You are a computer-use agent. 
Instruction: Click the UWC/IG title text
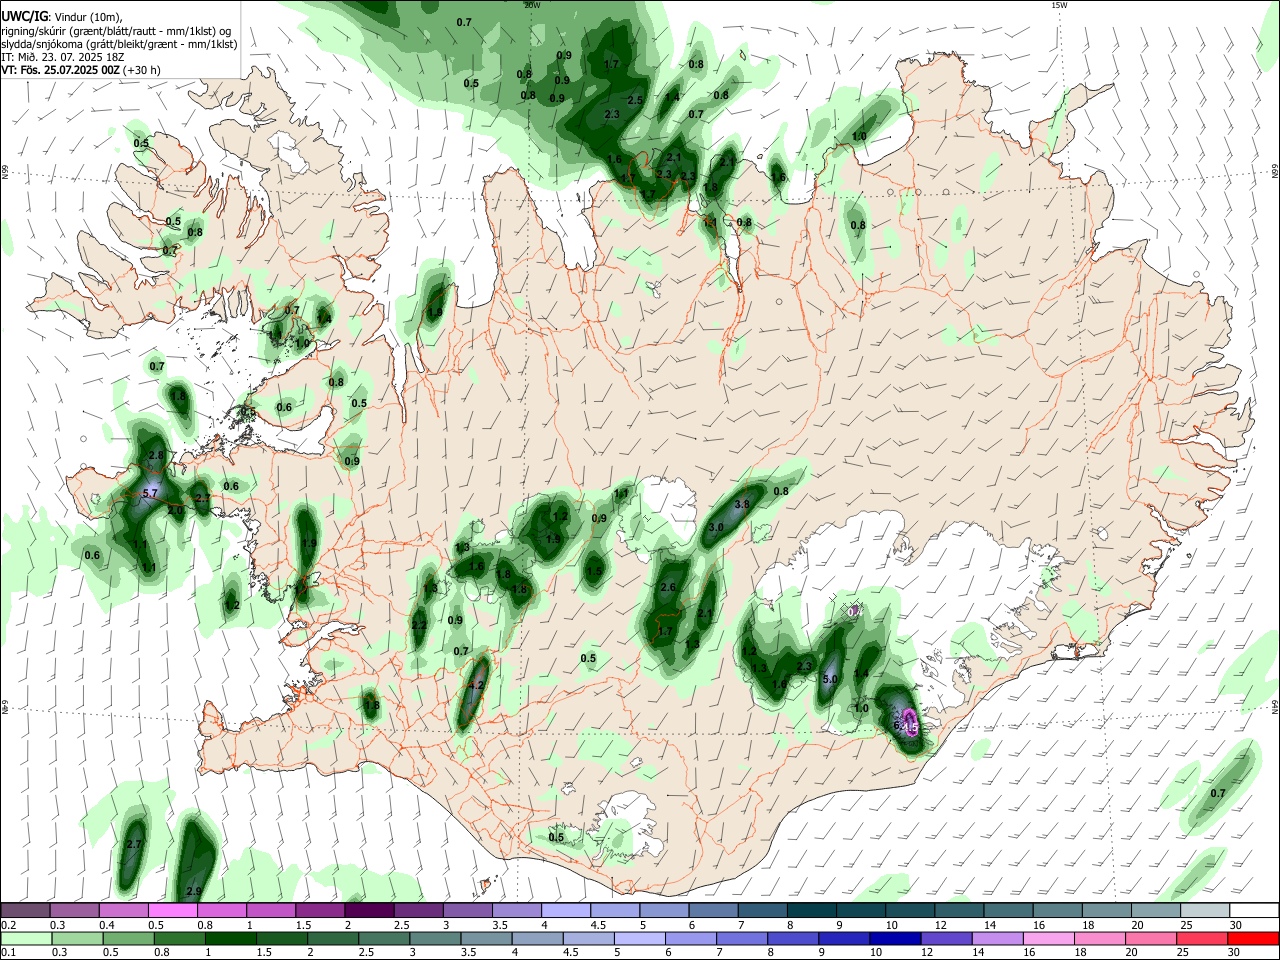[x=24, y=16]
